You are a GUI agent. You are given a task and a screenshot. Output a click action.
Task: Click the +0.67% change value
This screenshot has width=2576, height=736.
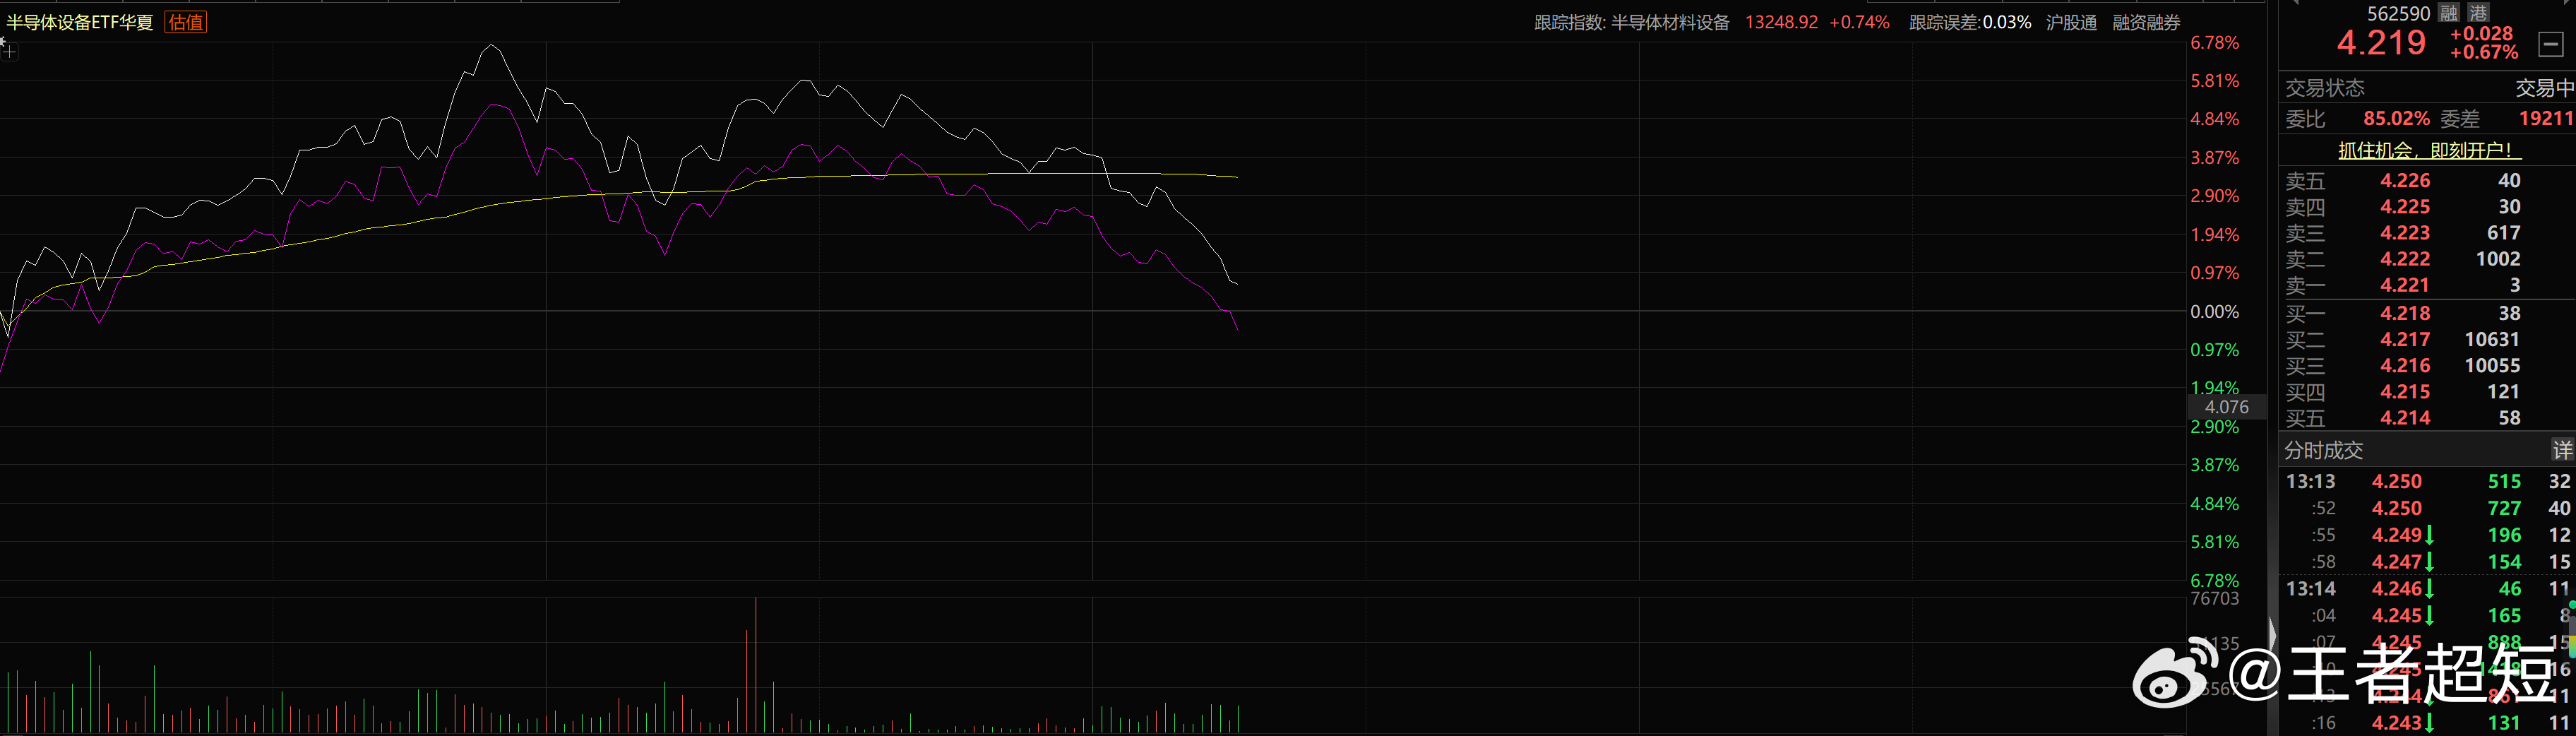[2484, 52]
